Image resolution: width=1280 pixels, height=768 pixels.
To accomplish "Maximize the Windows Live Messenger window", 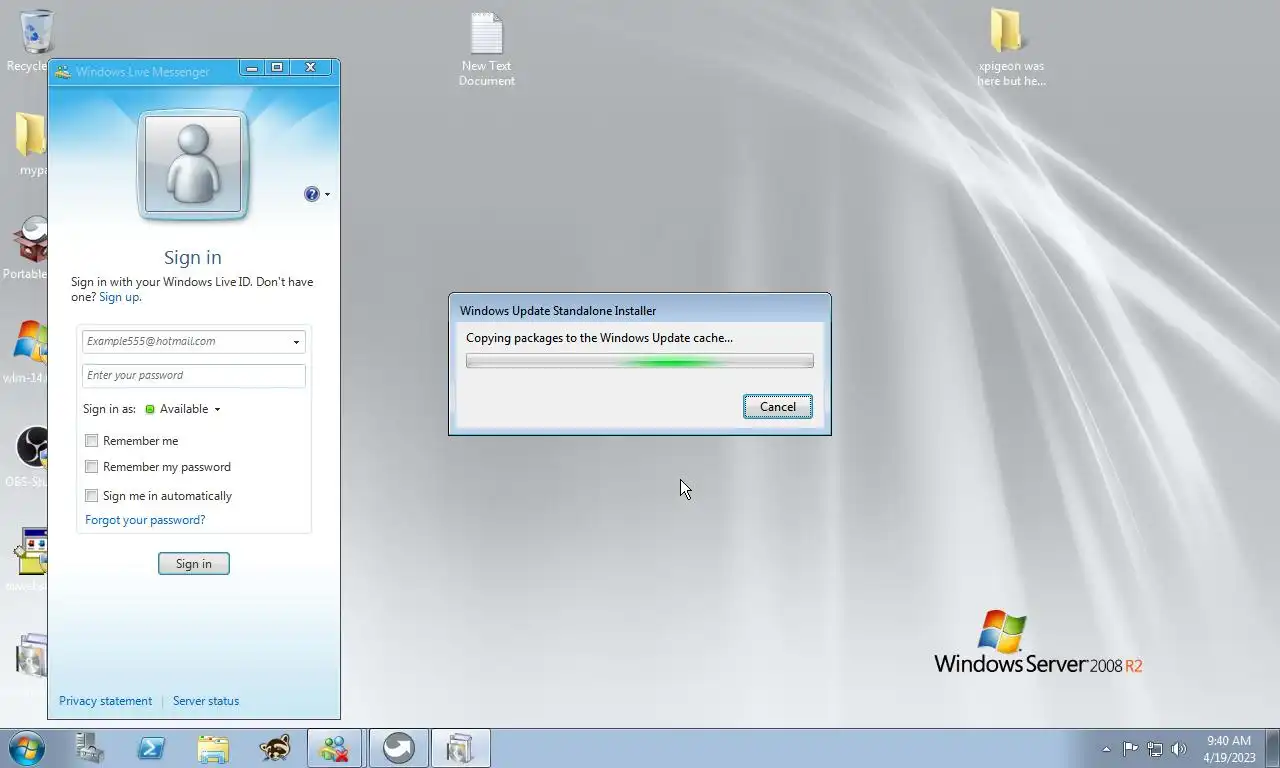I will [x=277, y=68].
